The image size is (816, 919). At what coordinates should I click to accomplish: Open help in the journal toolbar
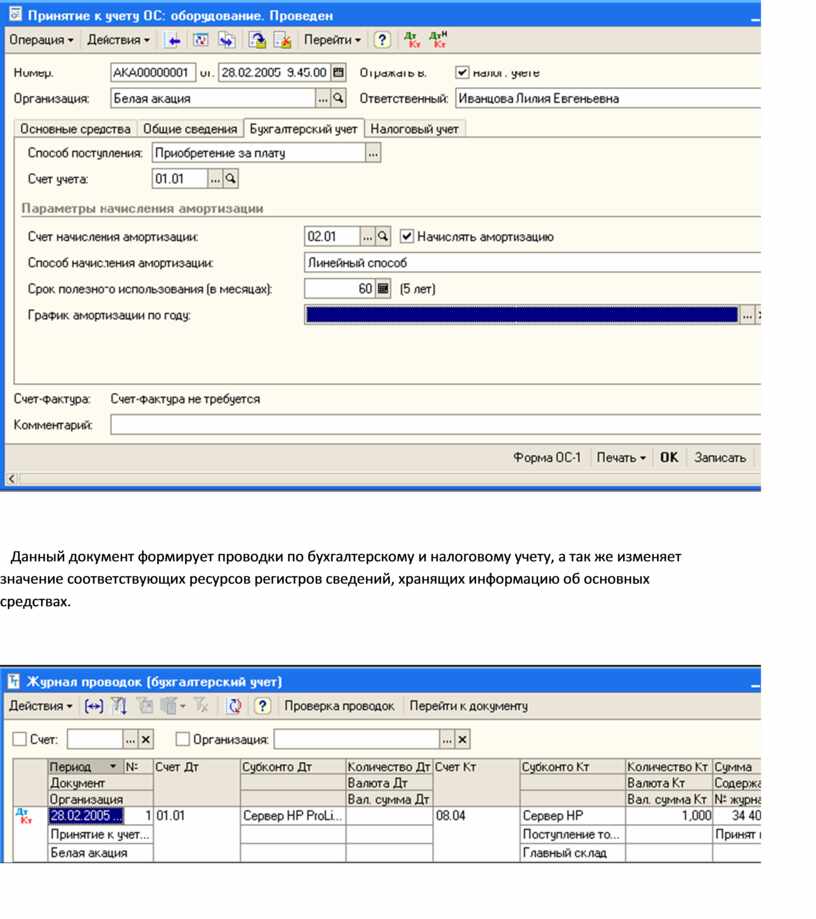262,706
